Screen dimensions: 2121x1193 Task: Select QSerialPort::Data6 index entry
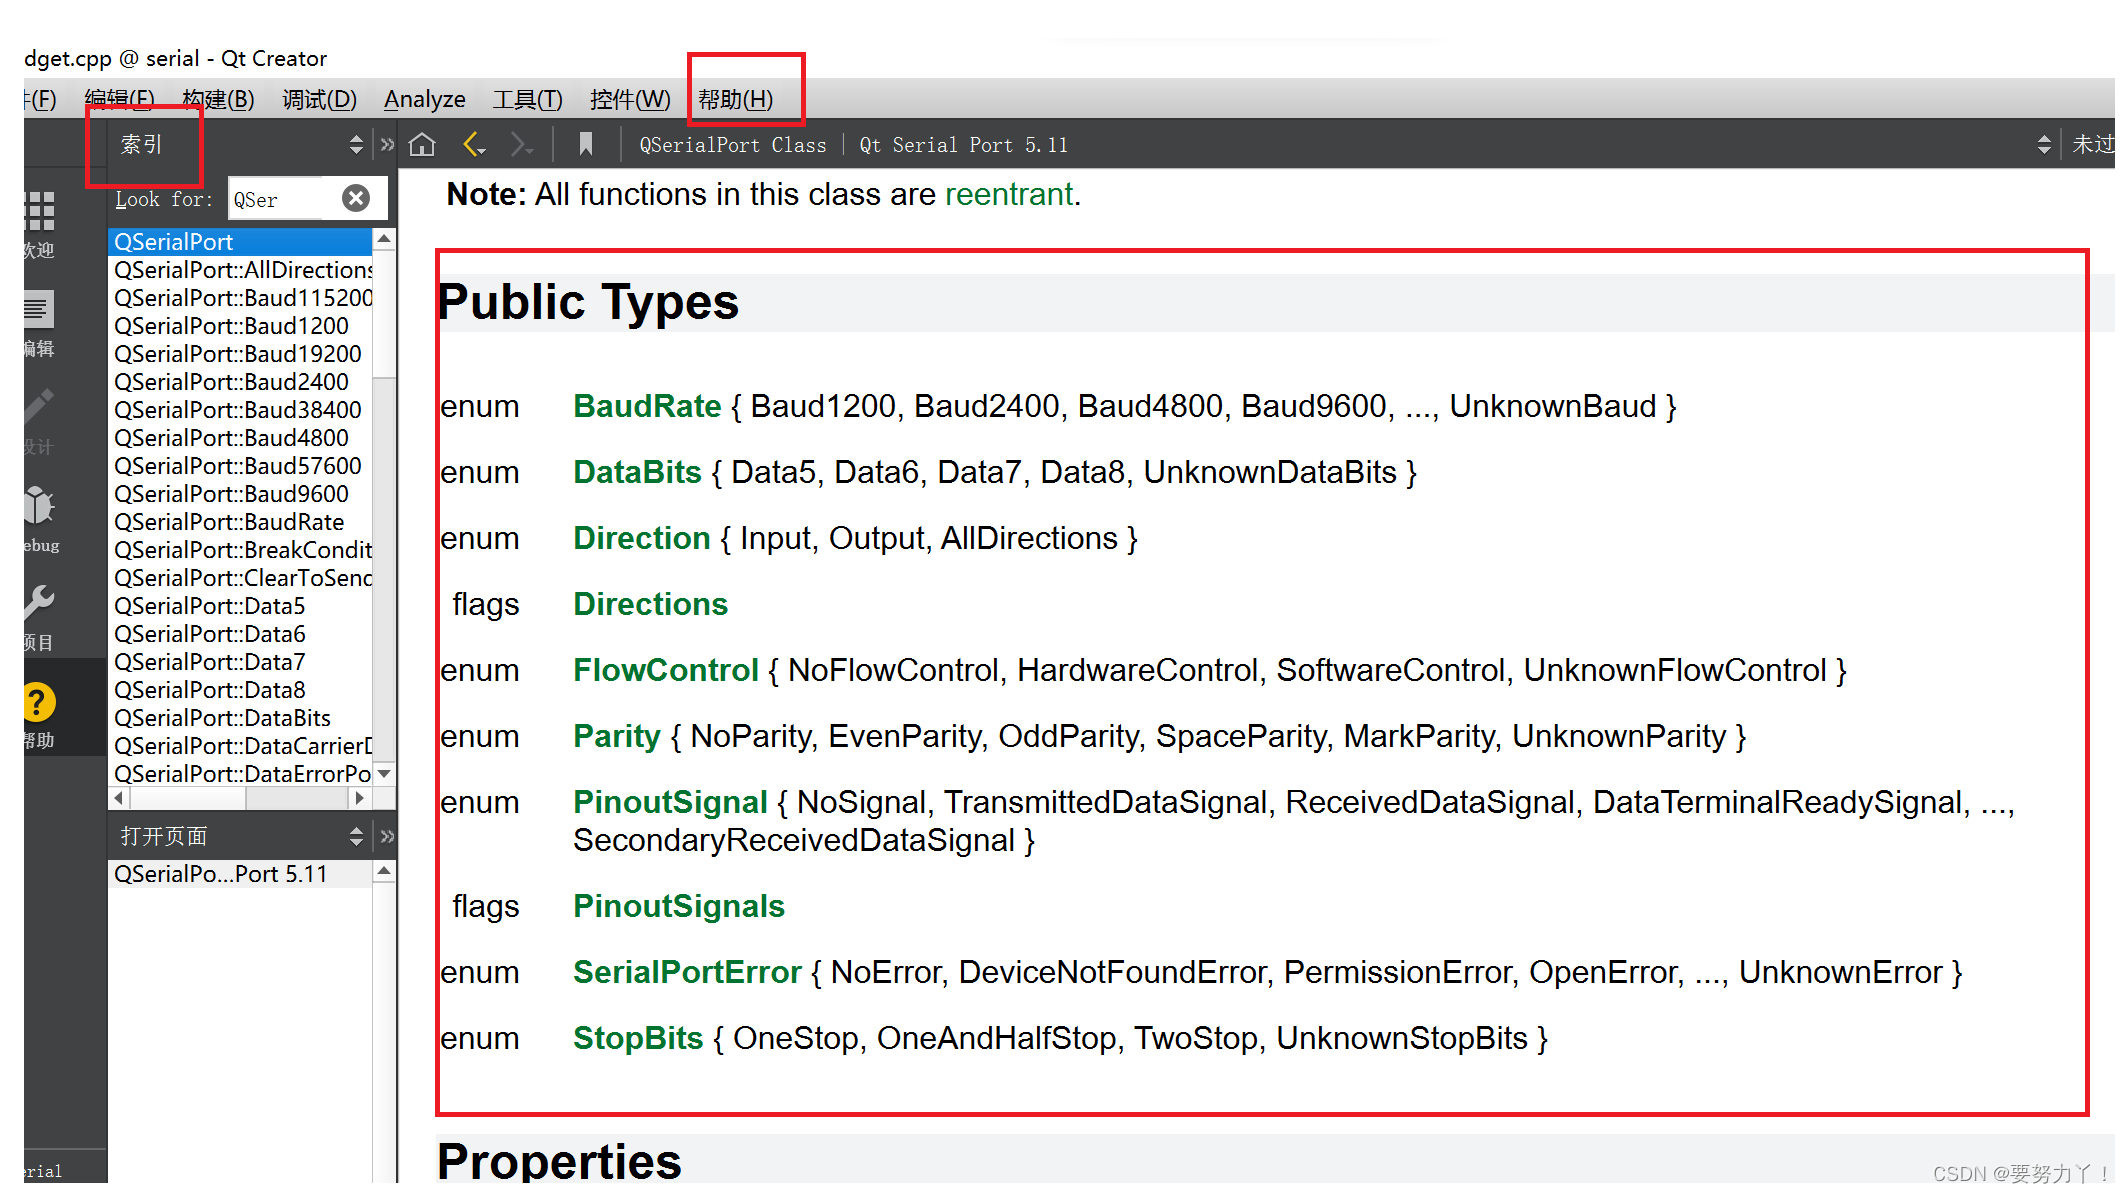240,634
